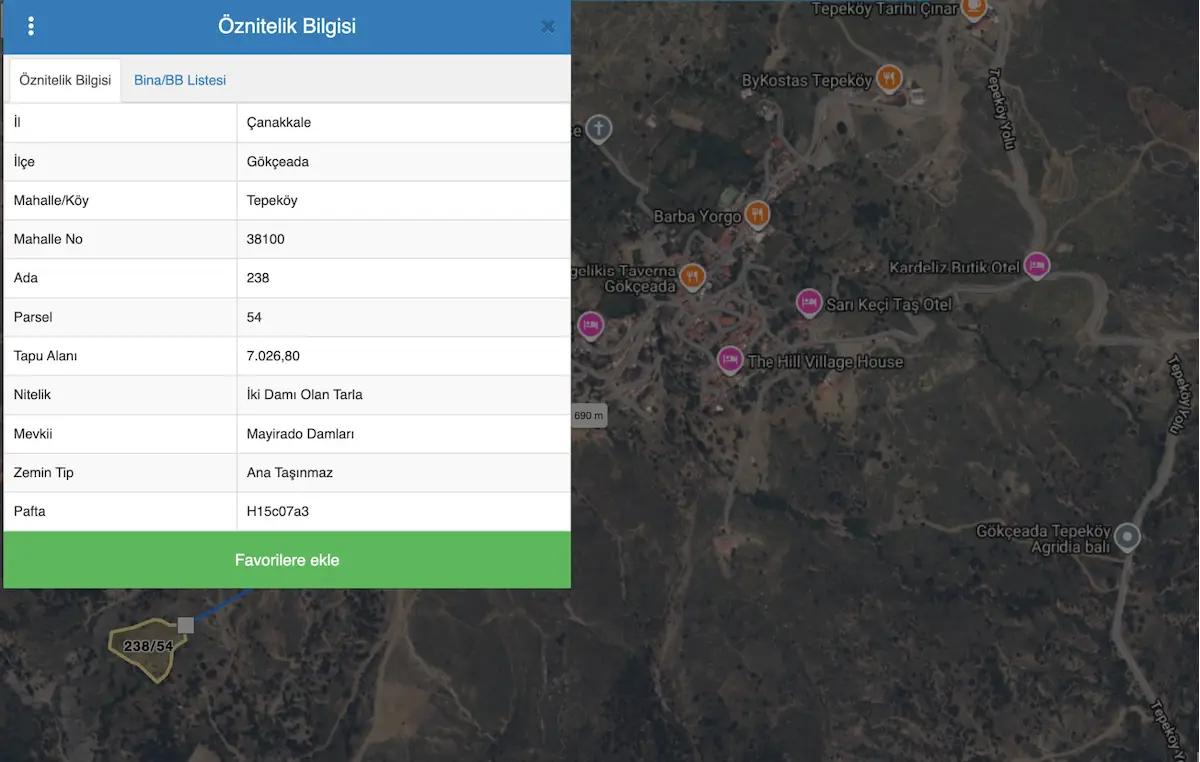Screen dimensions: 1200x762
Task: Click the Hill Village House lodging marker
Action: [730, 359]
